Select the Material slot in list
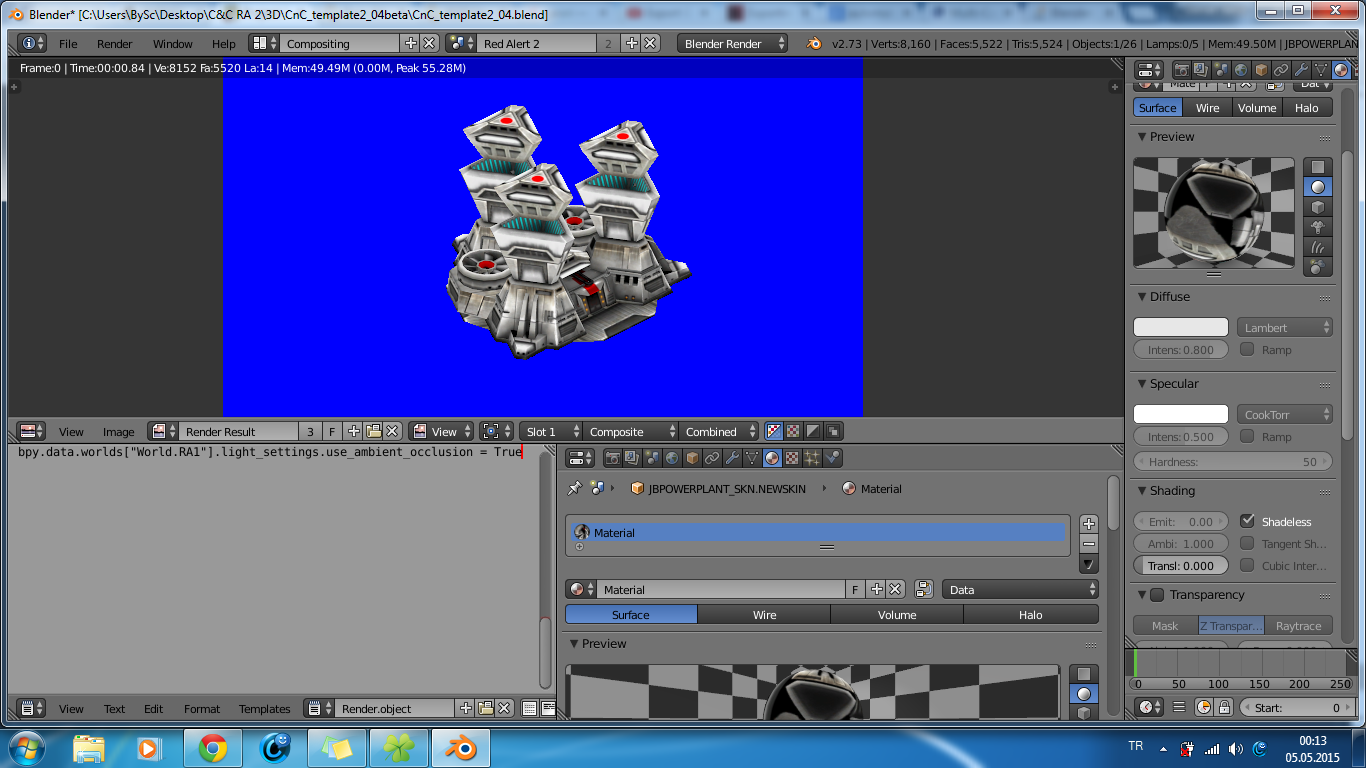The height and width of the screenshot is (768, 1366). coord(819,533)
